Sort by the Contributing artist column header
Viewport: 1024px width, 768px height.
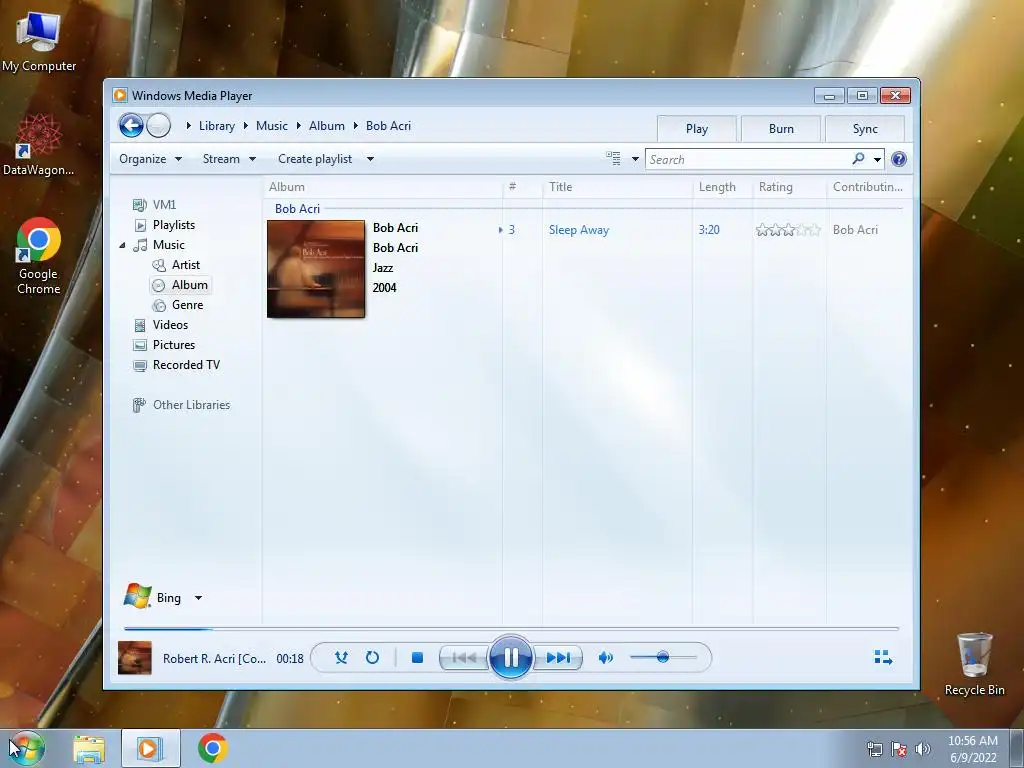tap(867, 187)
